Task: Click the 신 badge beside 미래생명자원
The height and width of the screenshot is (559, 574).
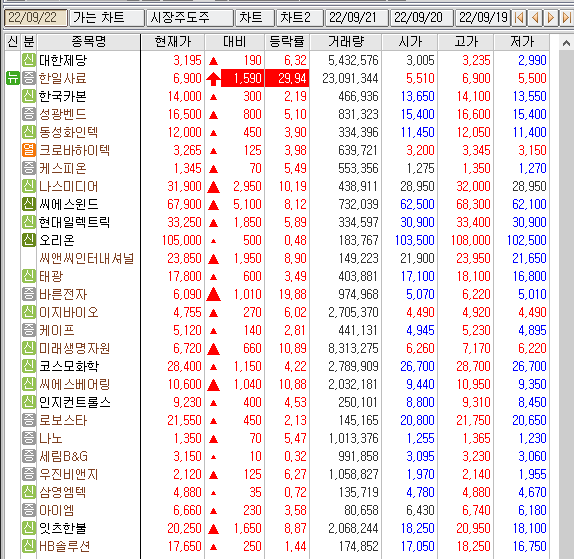Action: tap(29, 348)
